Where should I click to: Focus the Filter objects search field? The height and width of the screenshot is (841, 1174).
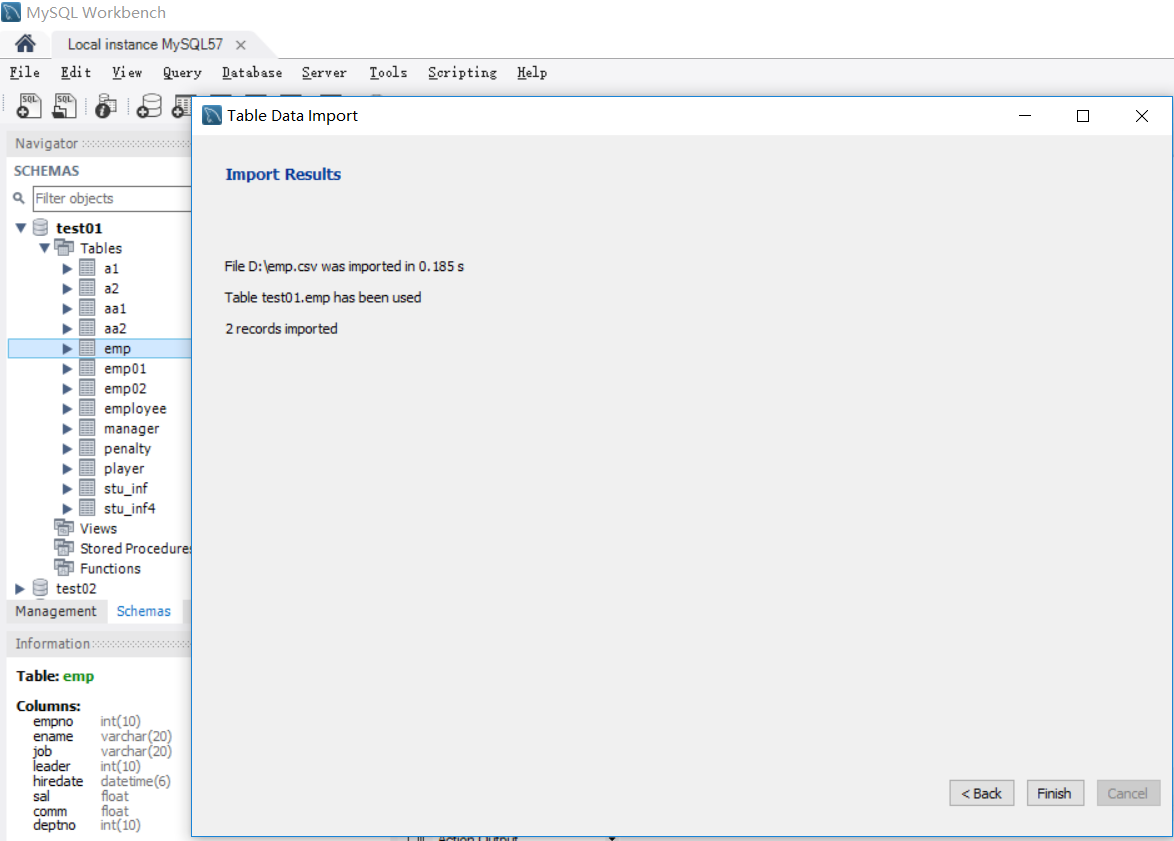(x=112, y=198)
